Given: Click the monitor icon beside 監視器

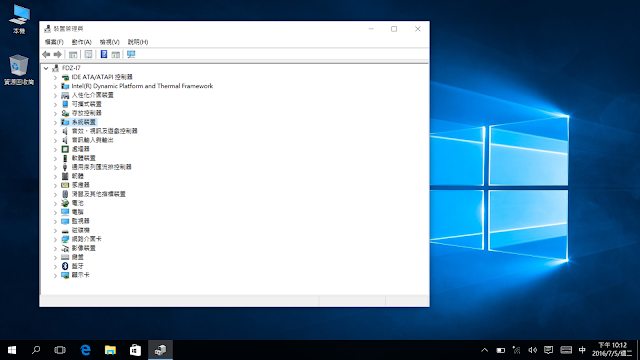Looking at the screenshot, I should [x=65, y=221].
